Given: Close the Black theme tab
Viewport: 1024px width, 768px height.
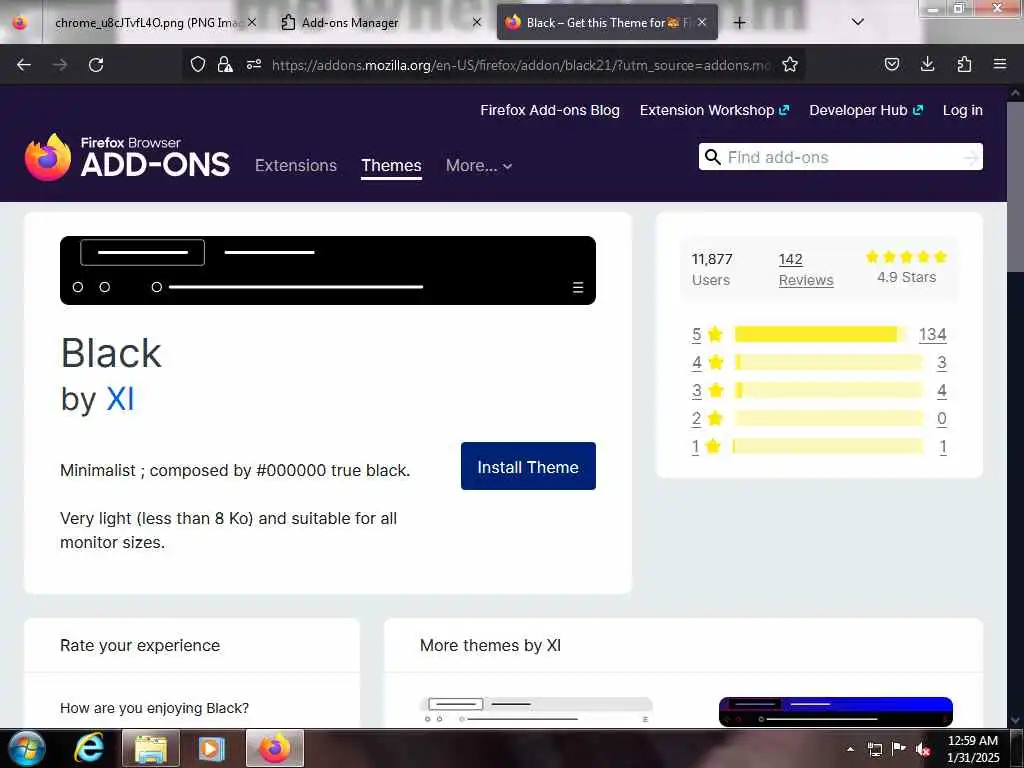Looking at the screenshot, I should (701, 22).
